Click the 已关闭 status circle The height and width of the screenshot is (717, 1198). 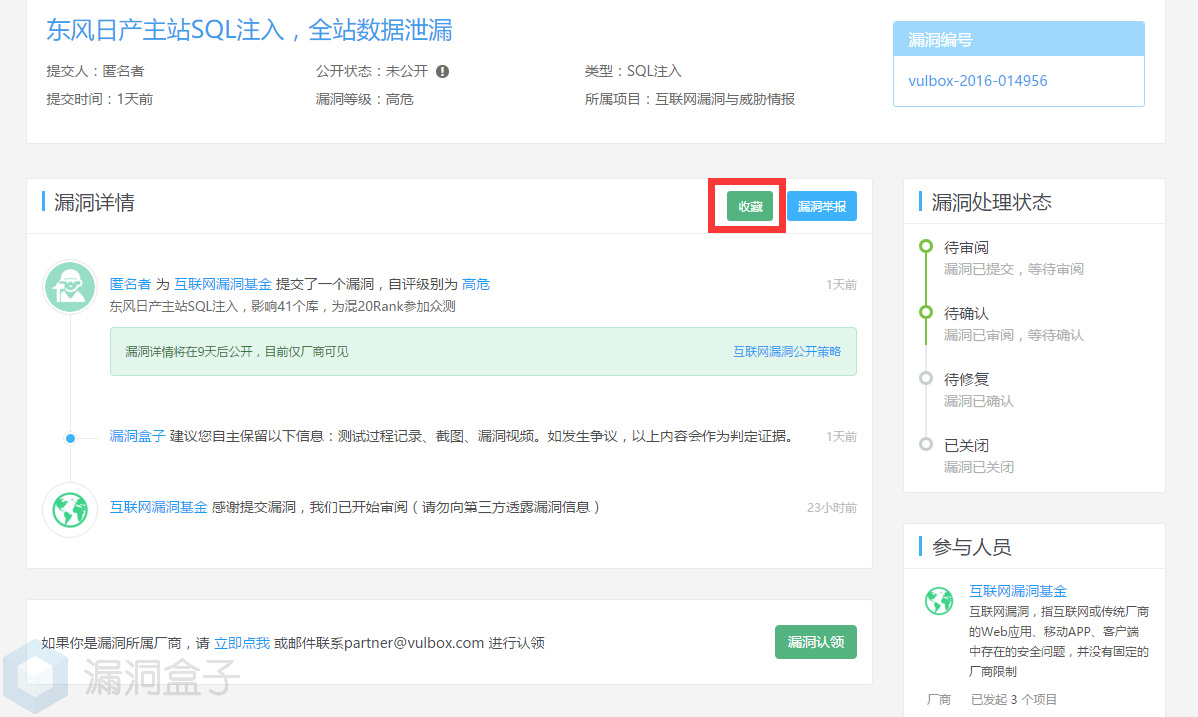pos(925,445)
